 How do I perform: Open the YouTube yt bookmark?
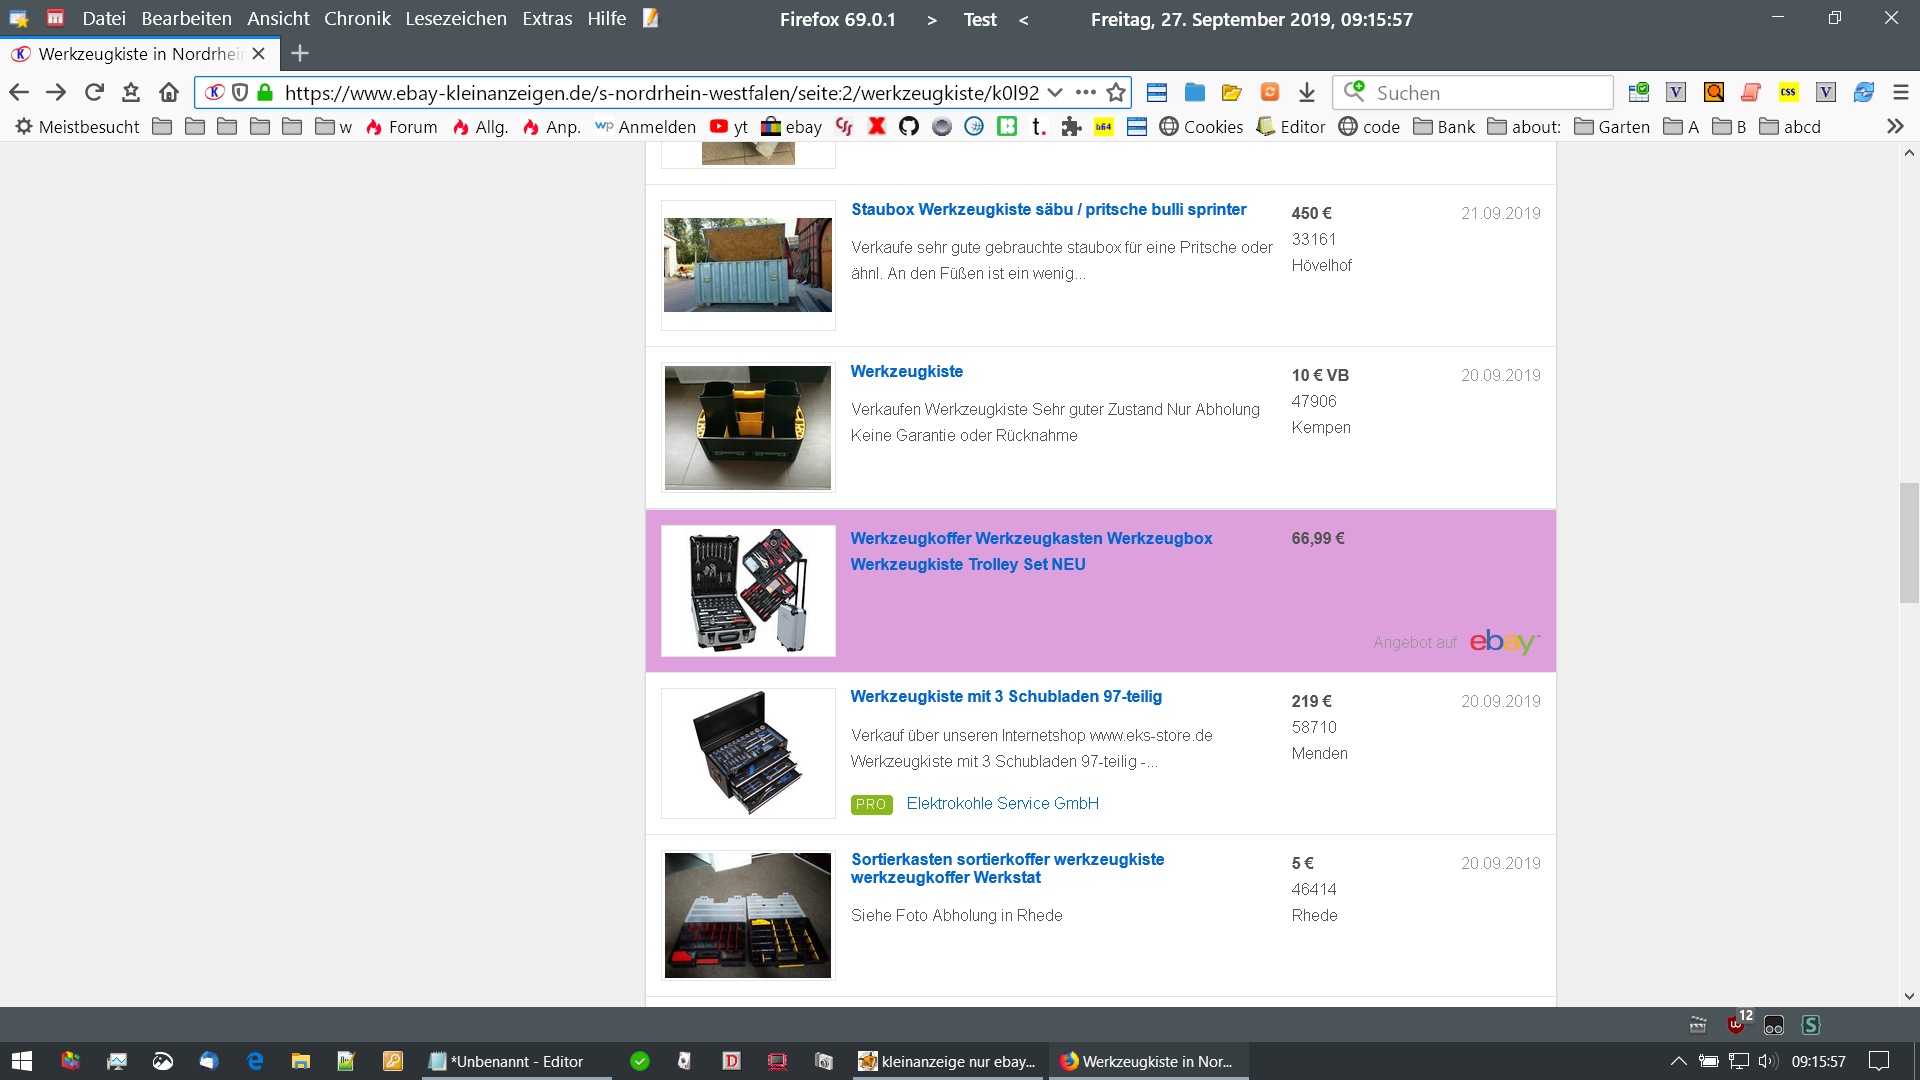(x=729, y=126)
